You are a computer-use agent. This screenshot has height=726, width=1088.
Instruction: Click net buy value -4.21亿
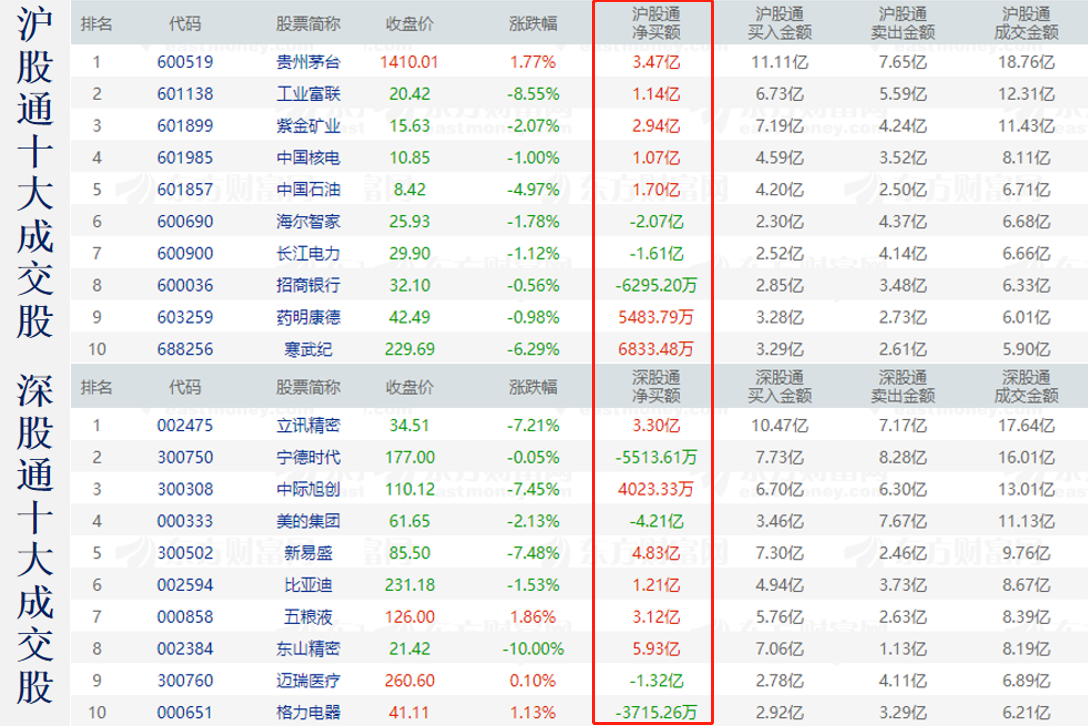pos(656,521)
